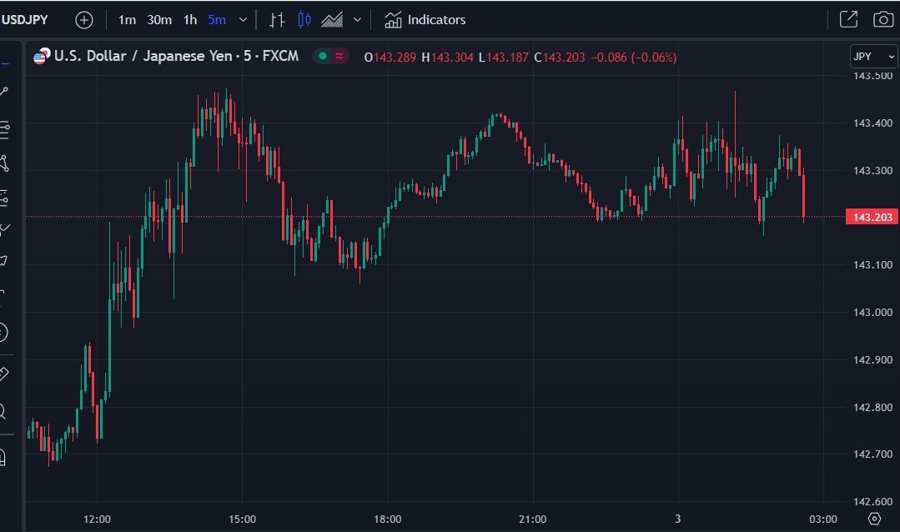Open chart settings gear icon
900x532 pixels.
(x=874, y=519)
